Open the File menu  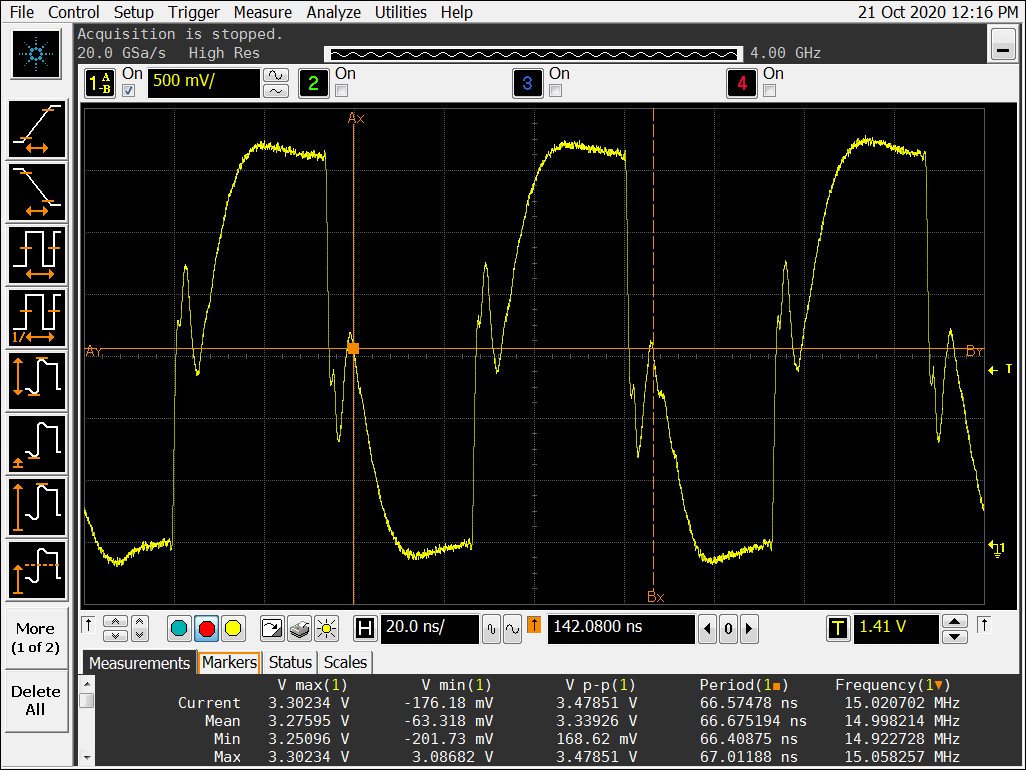[22, 12]
